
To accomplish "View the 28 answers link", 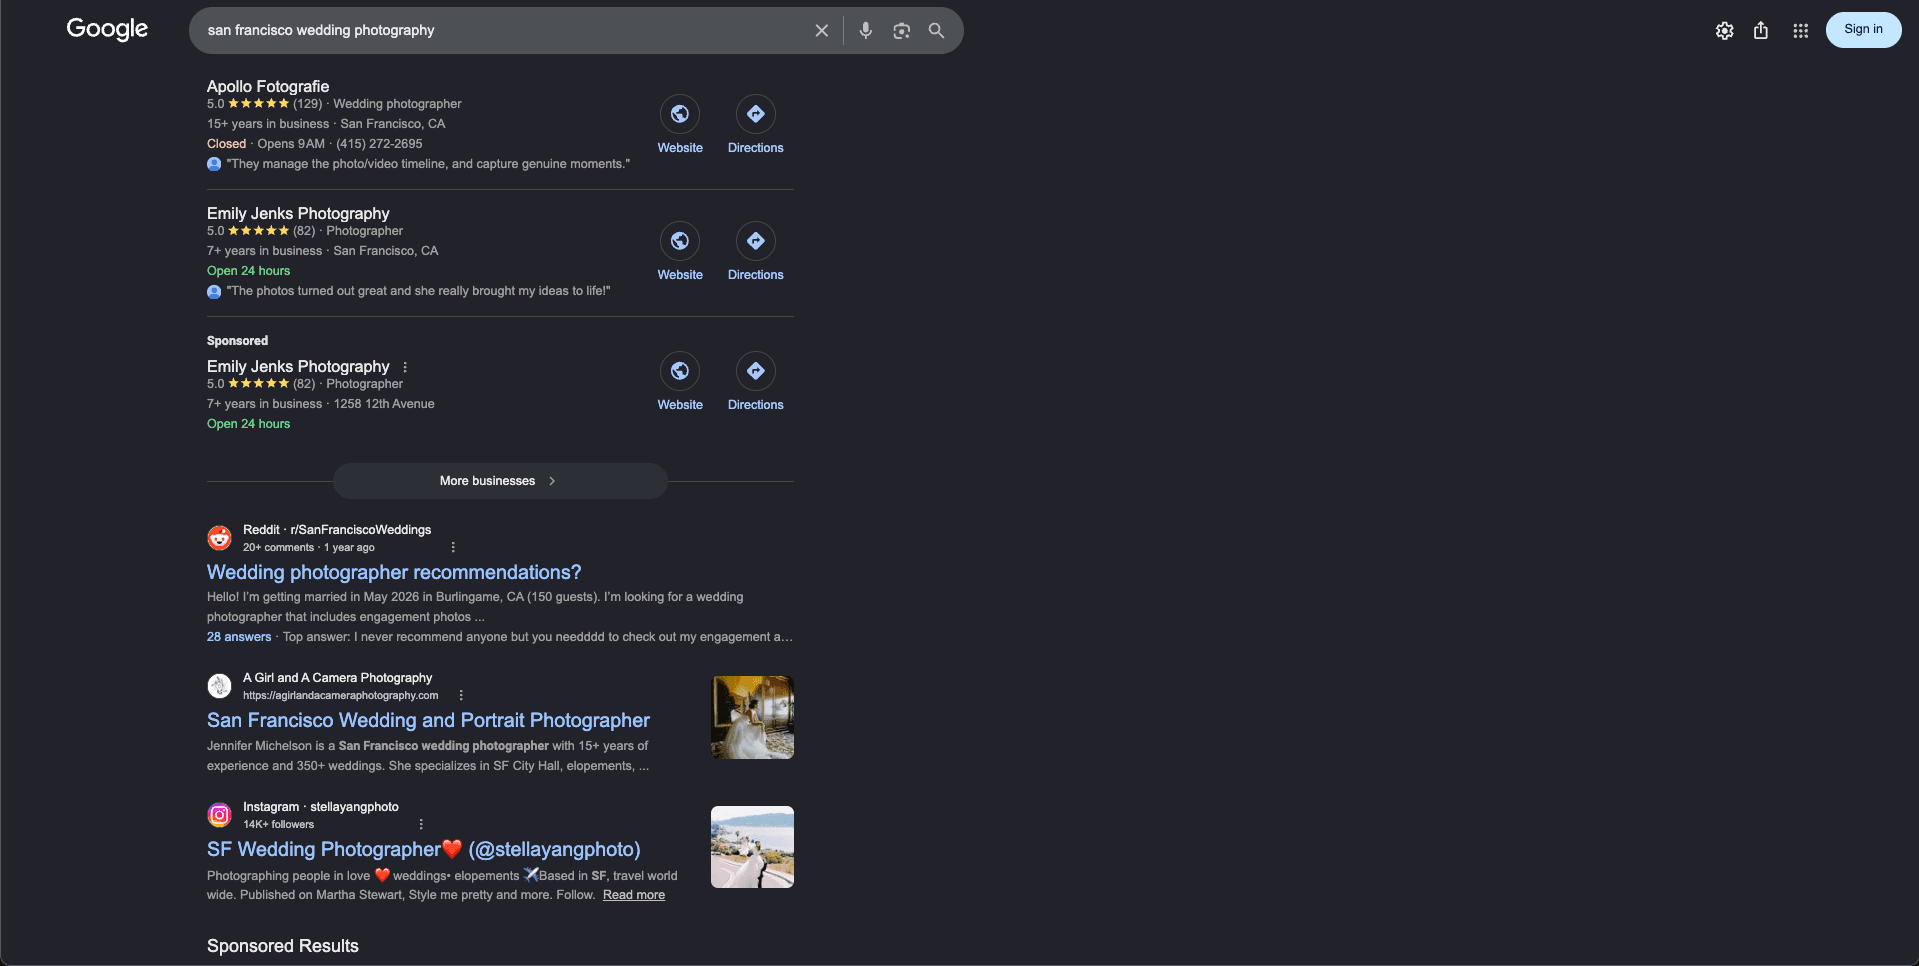I will [x=239, y=637].
